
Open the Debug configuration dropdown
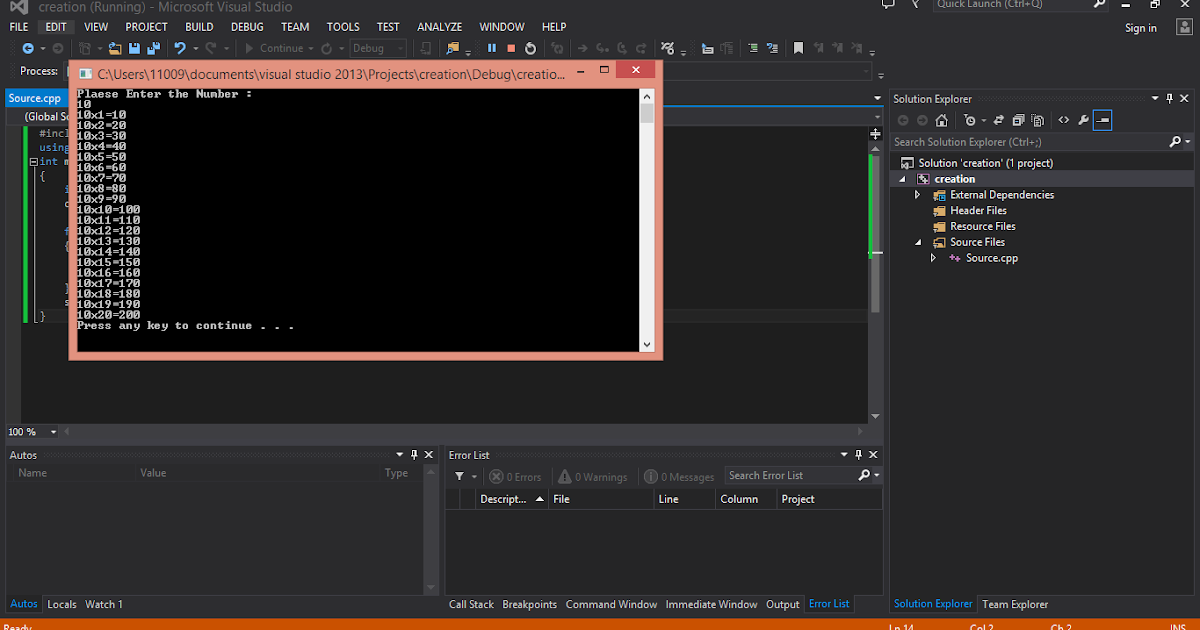(377, 48)
